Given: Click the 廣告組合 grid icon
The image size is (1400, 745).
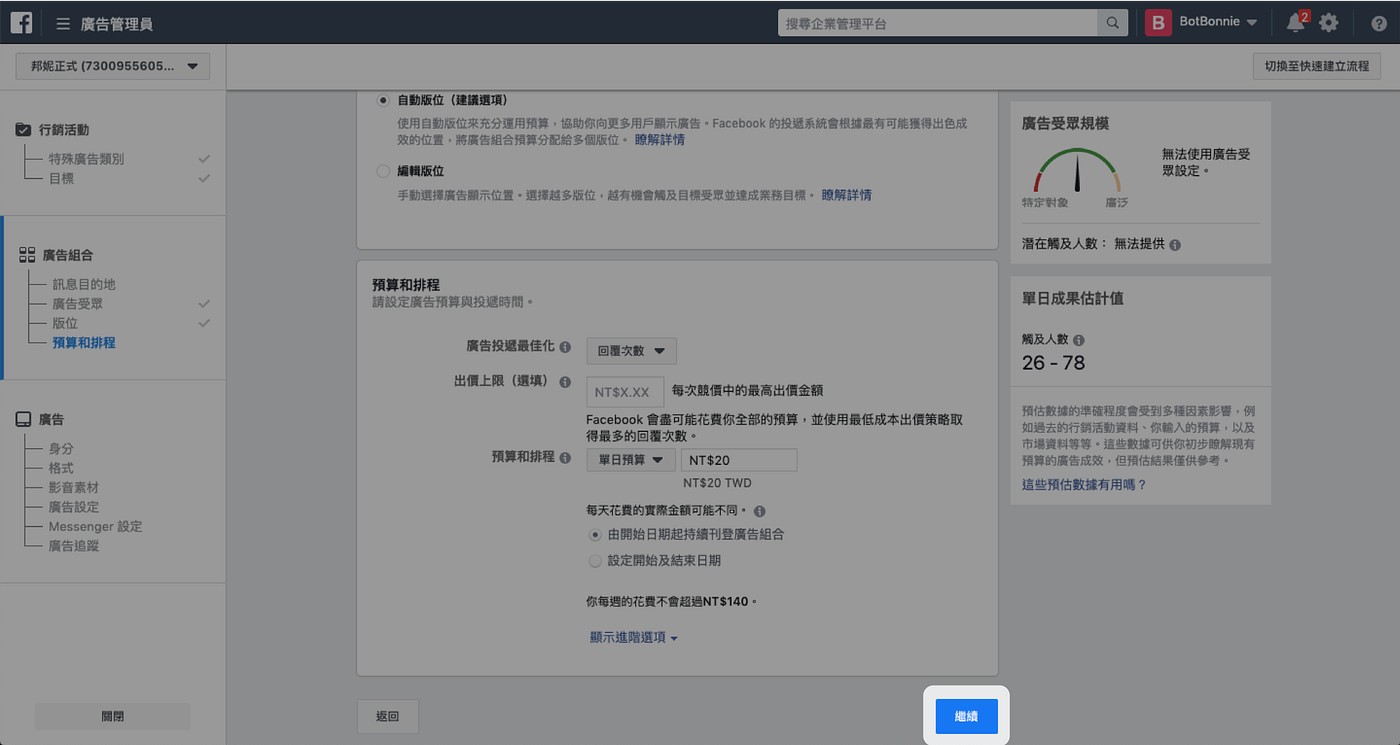Looking at the screenshot, I should [x=27, y=256].
